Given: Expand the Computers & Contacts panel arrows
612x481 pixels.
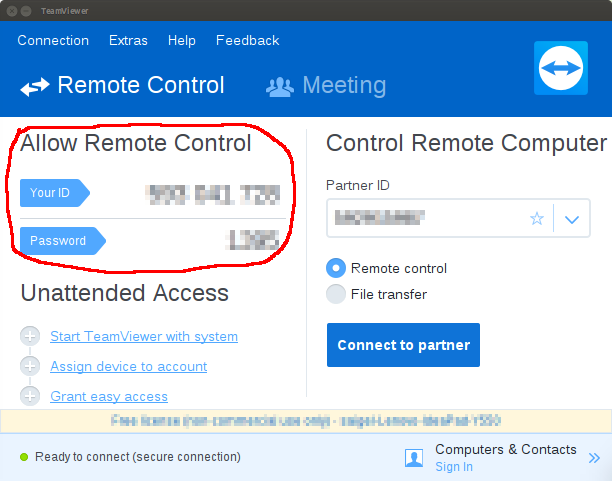Looking at the screenshot, I should click(594, 458).
